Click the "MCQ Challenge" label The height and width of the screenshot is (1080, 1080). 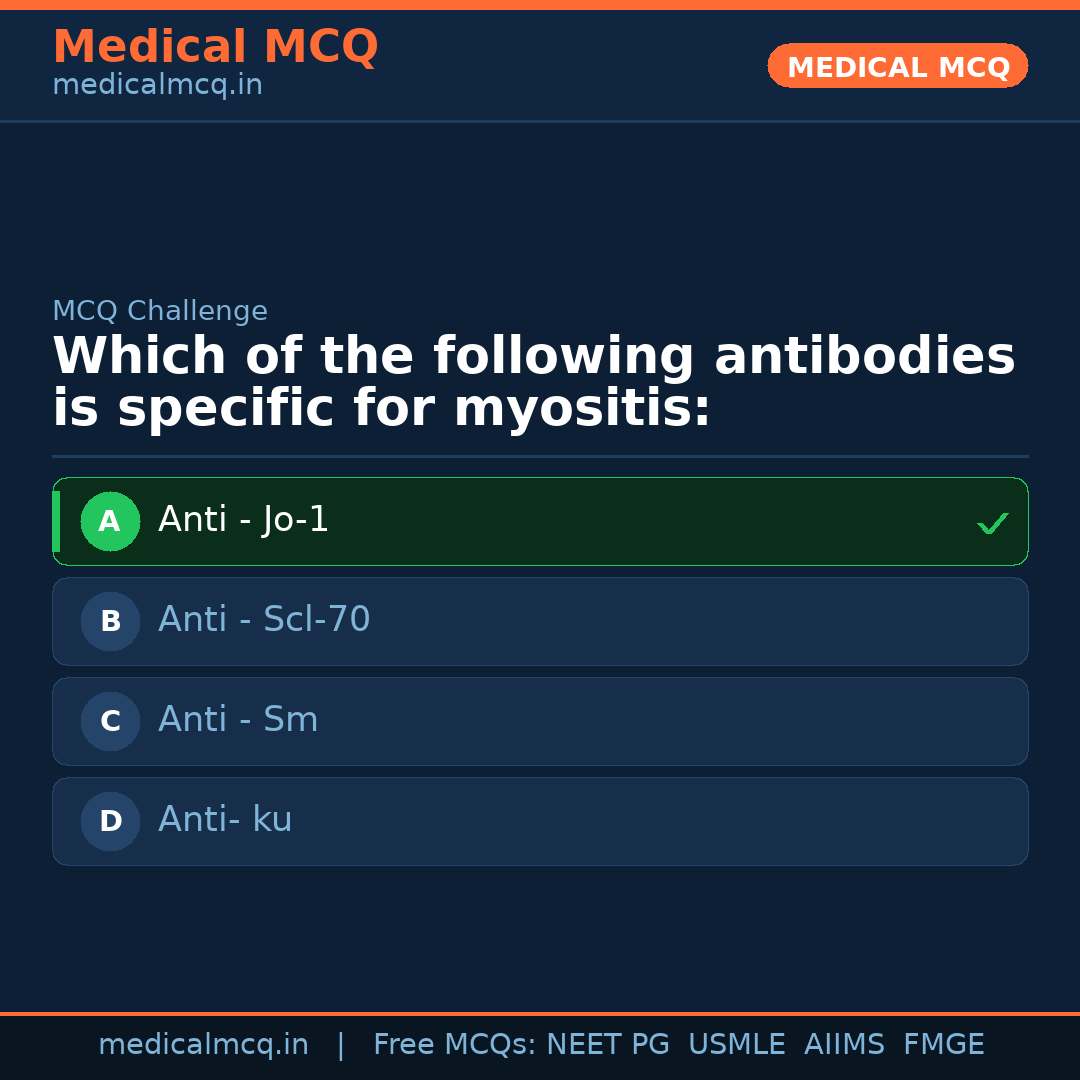[x=160, y=311]
